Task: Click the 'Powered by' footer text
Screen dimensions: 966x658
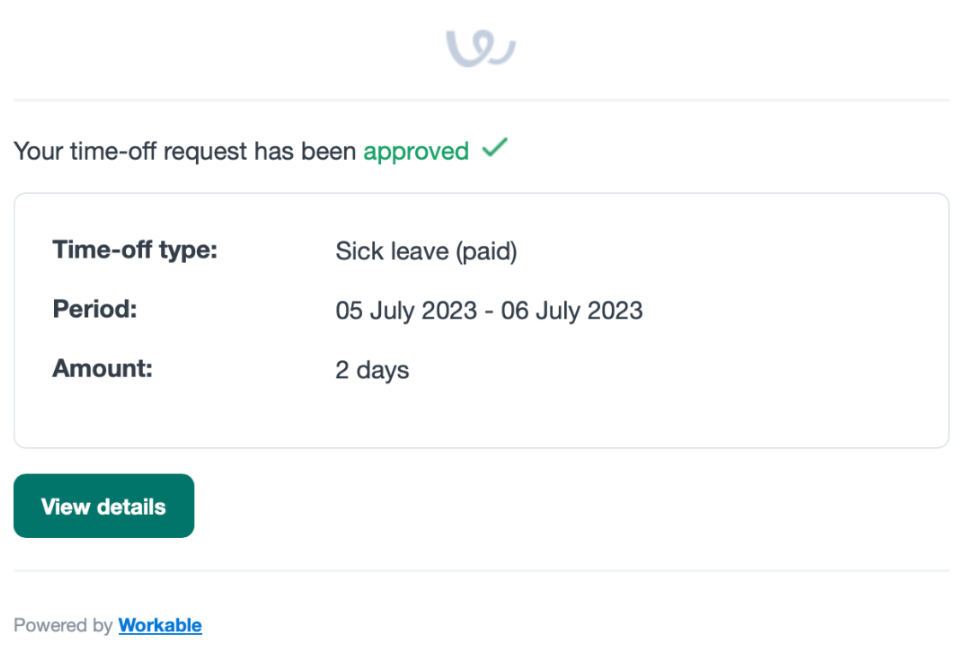Action: pyautogui.click(x=63, y=626)
